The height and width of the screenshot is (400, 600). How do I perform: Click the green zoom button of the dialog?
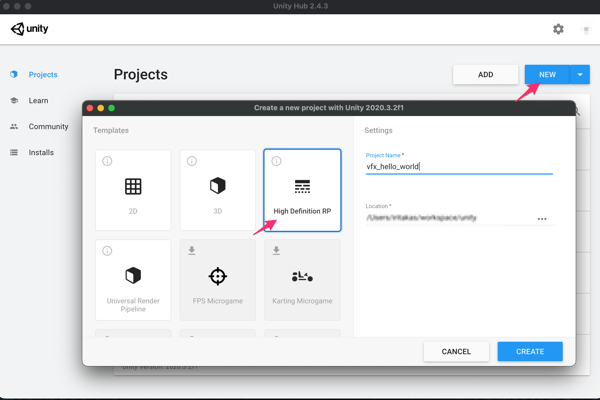coord(111,108)
